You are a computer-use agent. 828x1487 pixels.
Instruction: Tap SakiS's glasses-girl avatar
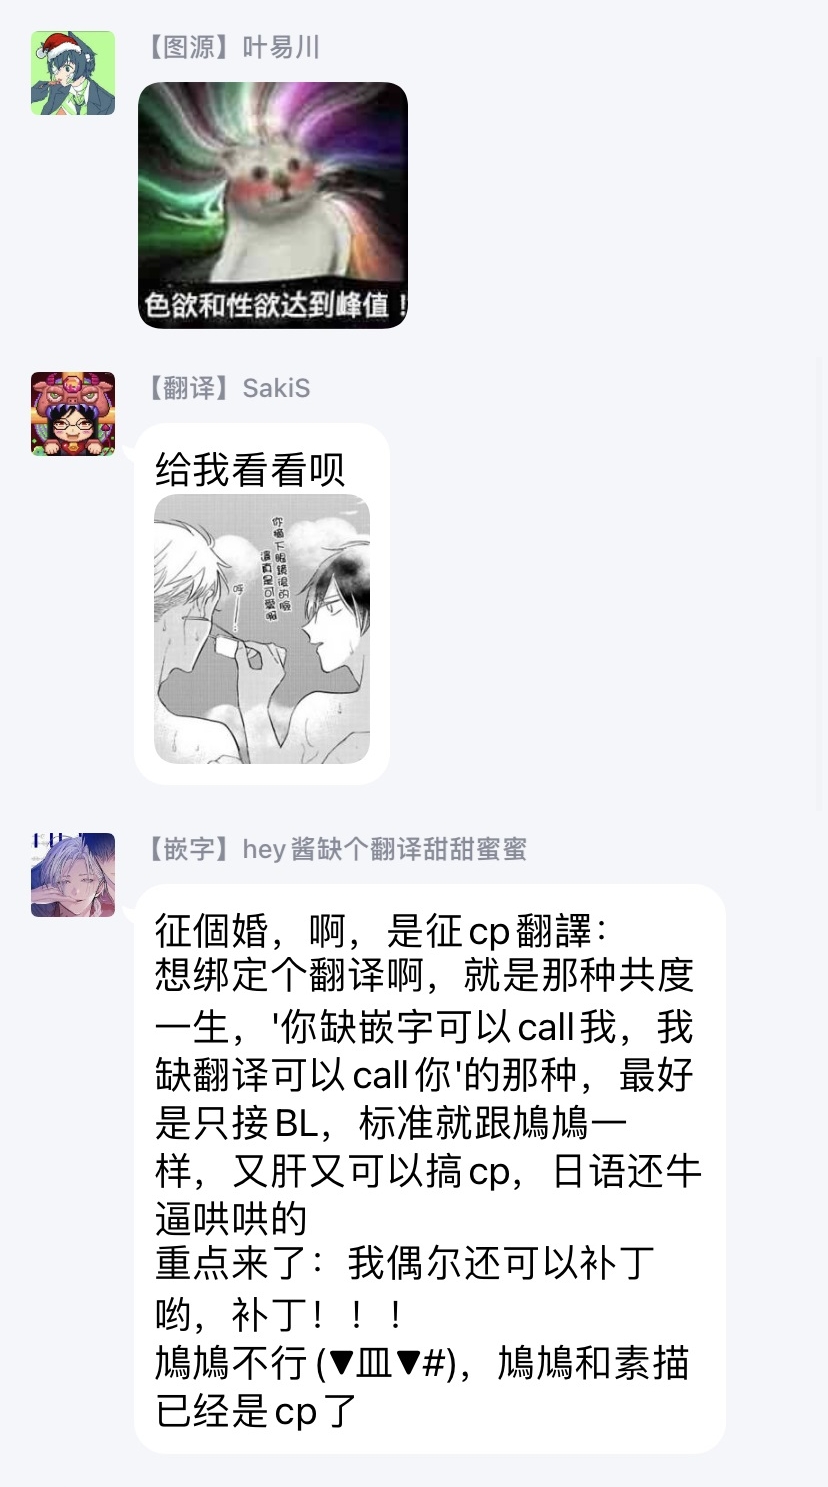[x=73, y=414]
